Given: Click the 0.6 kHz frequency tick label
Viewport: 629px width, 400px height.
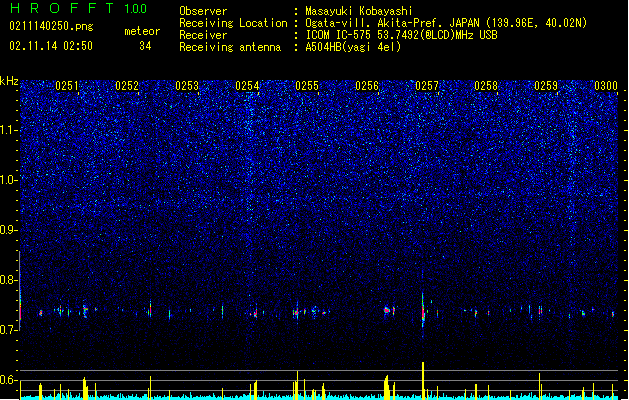Looking at the screenshot, I should click(9, 380).
